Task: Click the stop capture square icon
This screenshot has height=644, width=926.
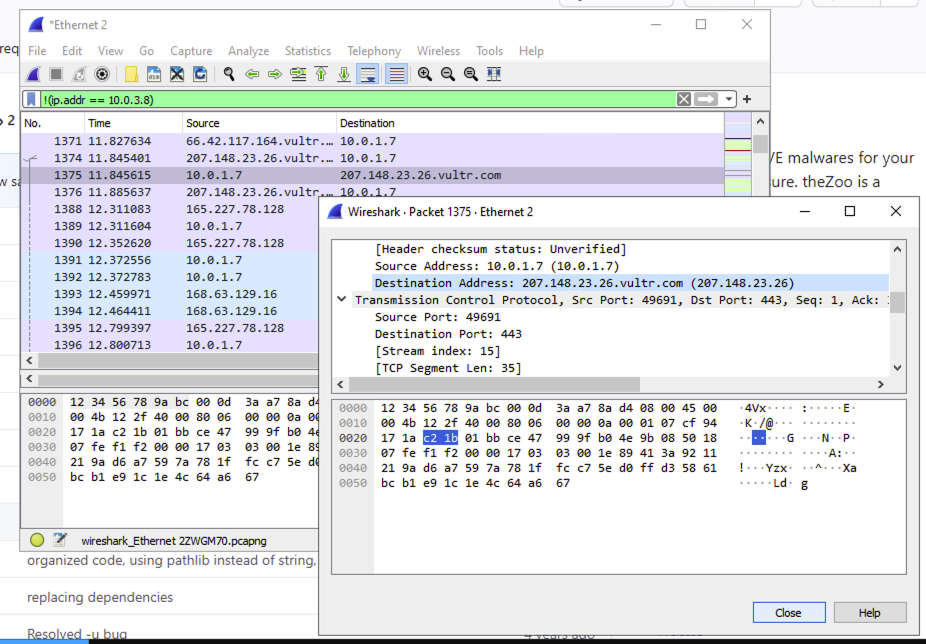Action: point(56,74)
